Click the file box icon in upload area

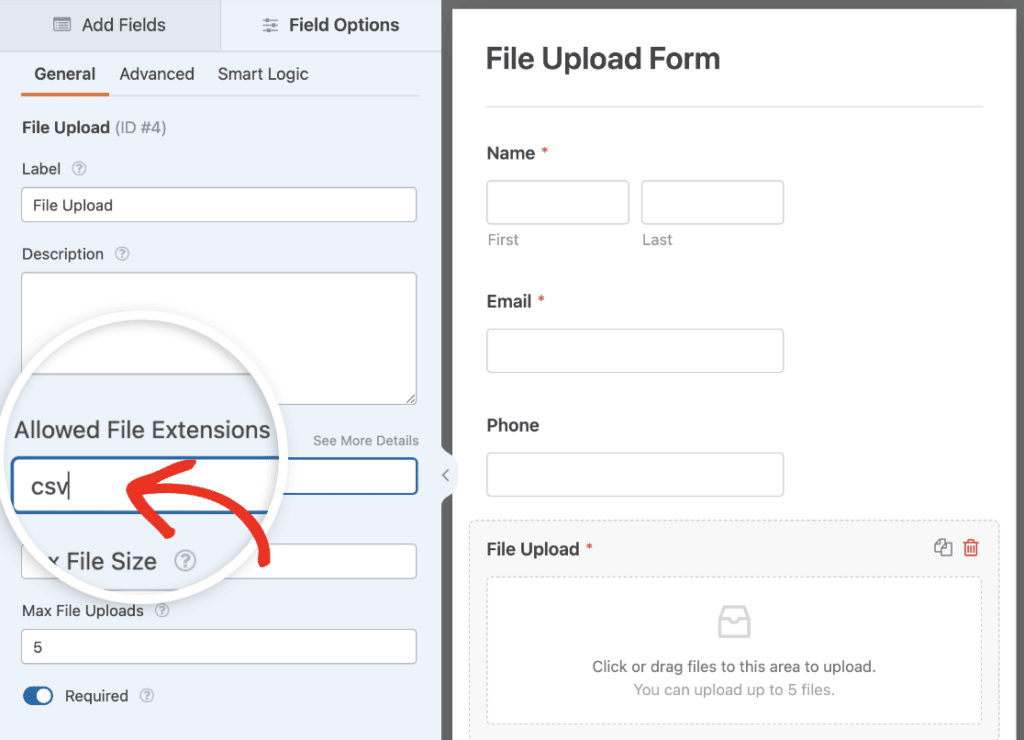[734, 621]
